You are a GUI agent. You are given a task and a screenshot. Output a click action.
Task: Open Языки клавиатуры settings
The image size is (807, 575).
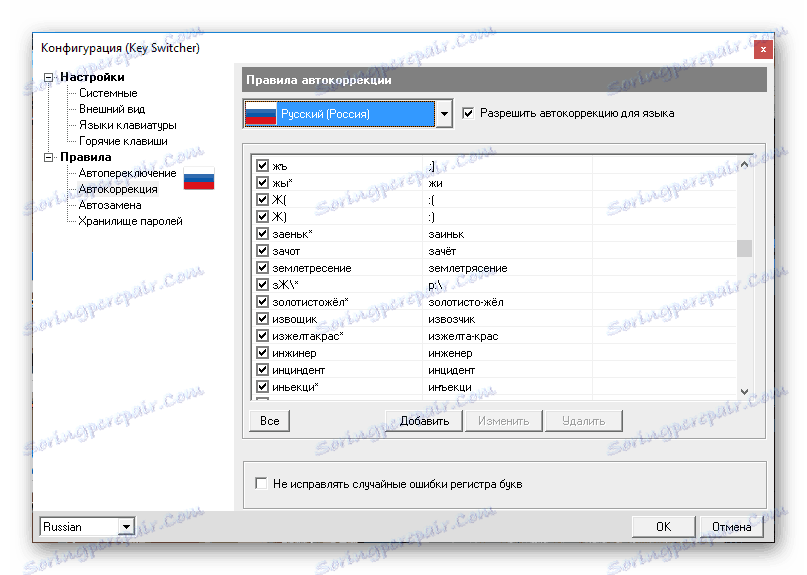128,125
